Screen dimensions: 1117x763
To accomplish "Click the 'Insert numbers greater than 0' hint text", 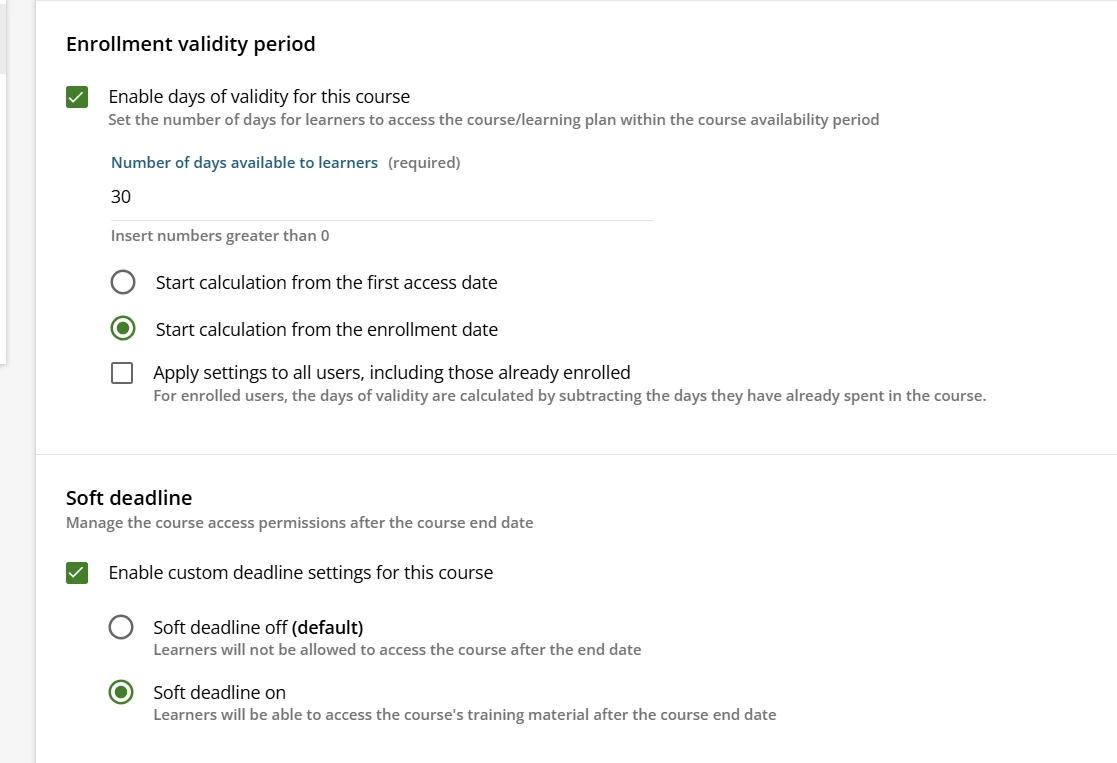I will pos(220,236).
